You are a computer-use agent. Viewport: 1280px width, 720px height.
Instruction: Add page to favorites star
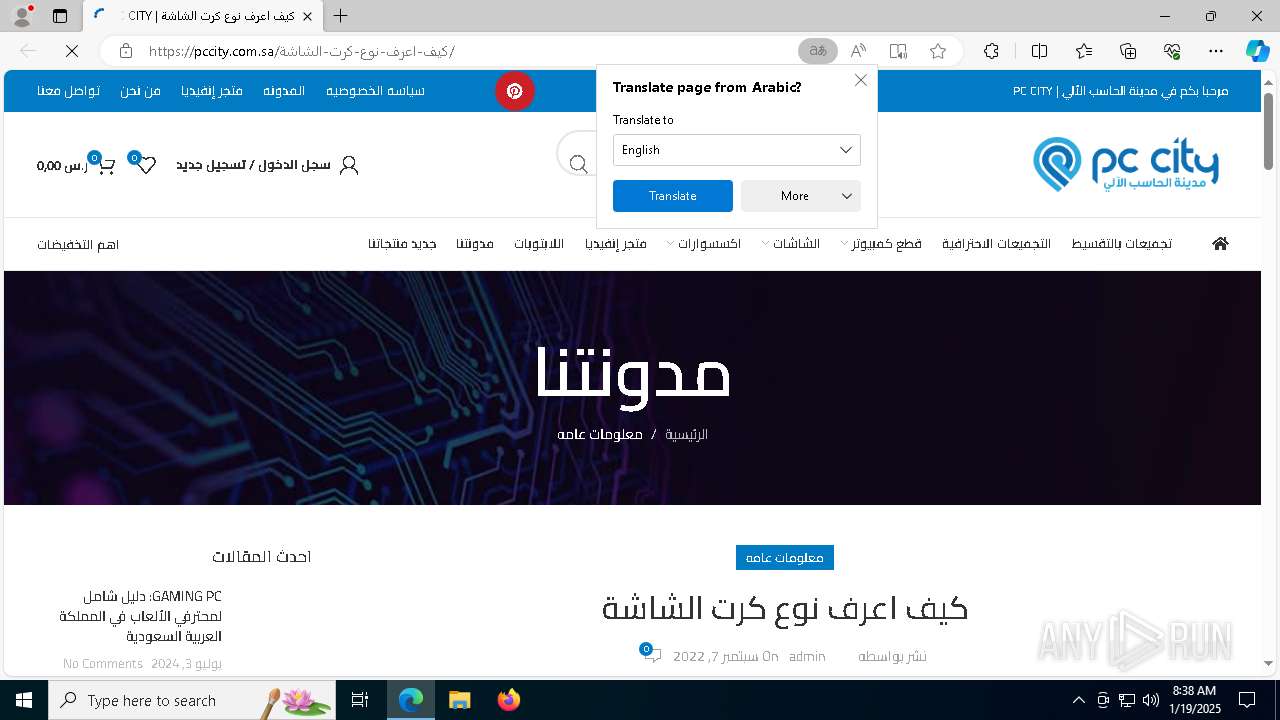(x=938, y=51)
